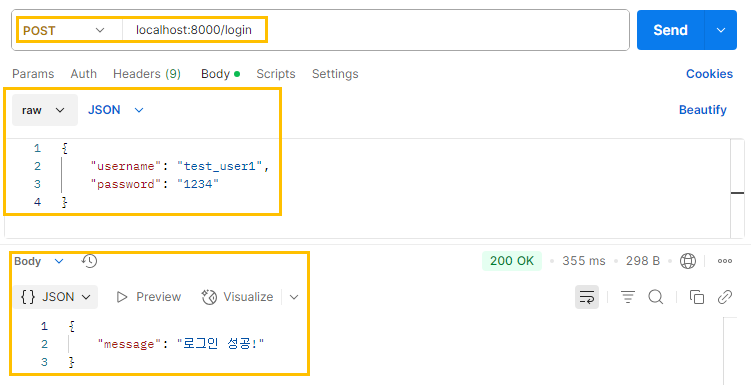Open the Cookies link
This screenshot has width=751, height=385.
[x=709, y=74]
